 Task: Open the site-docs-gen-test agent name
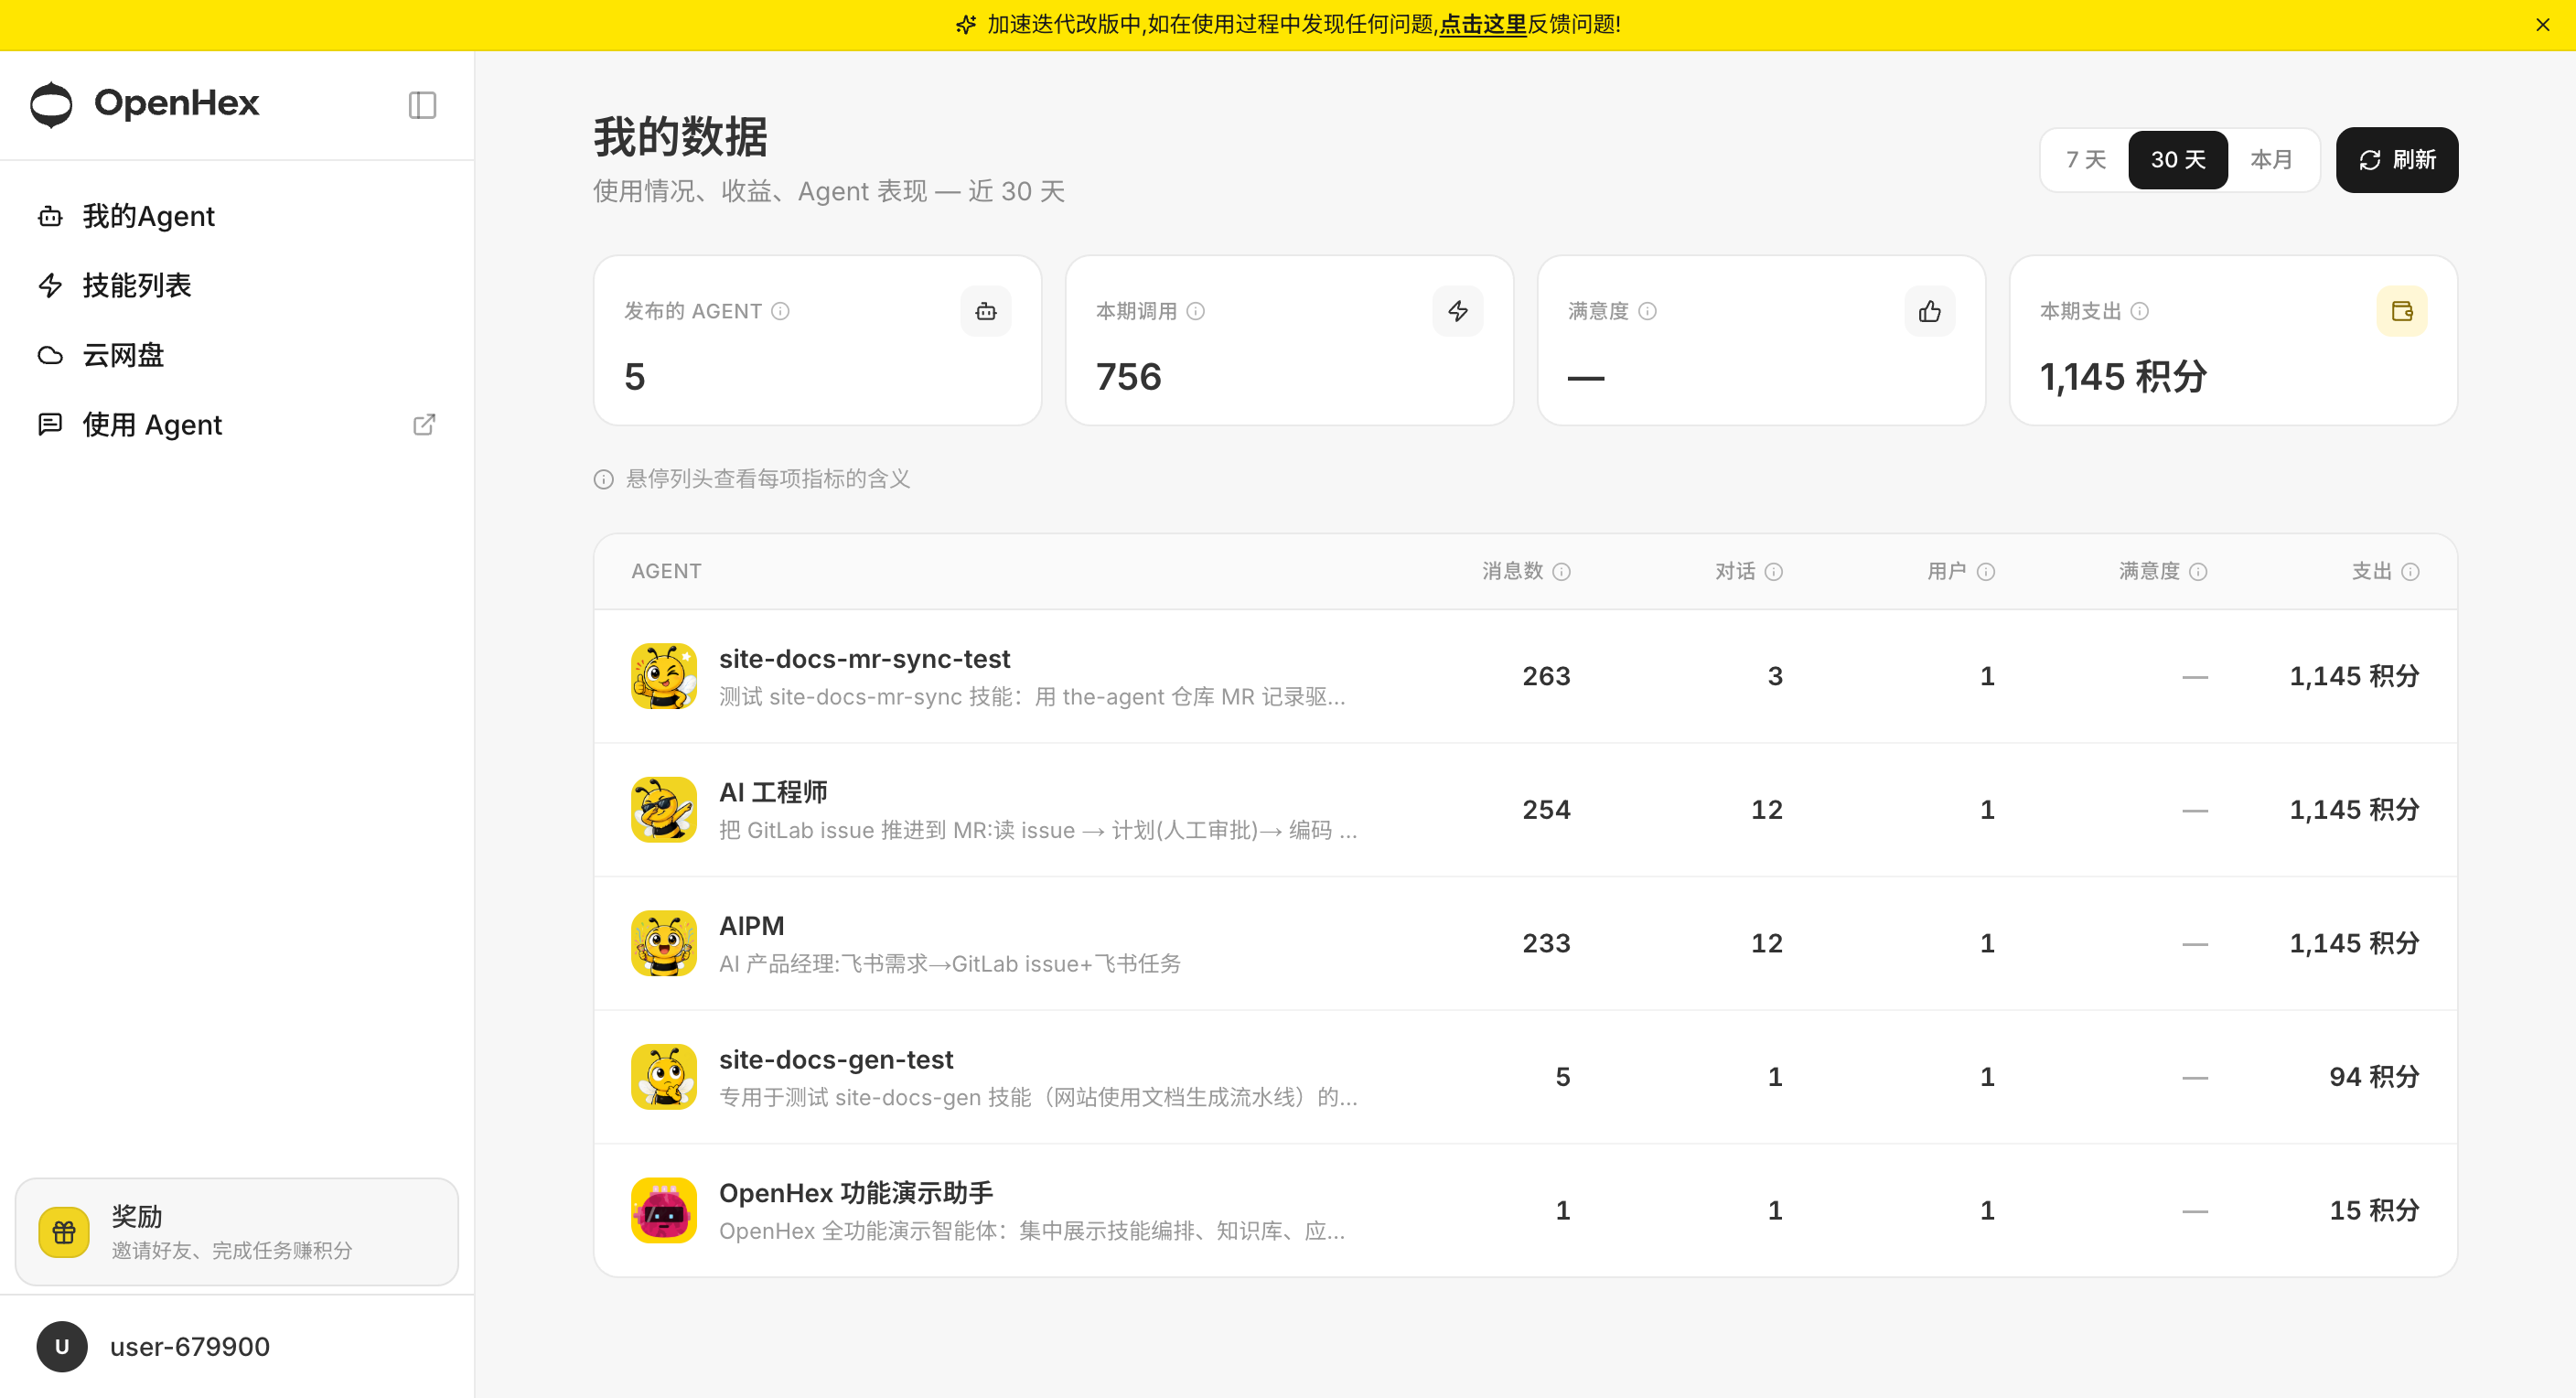click(x=836, y=1060)
